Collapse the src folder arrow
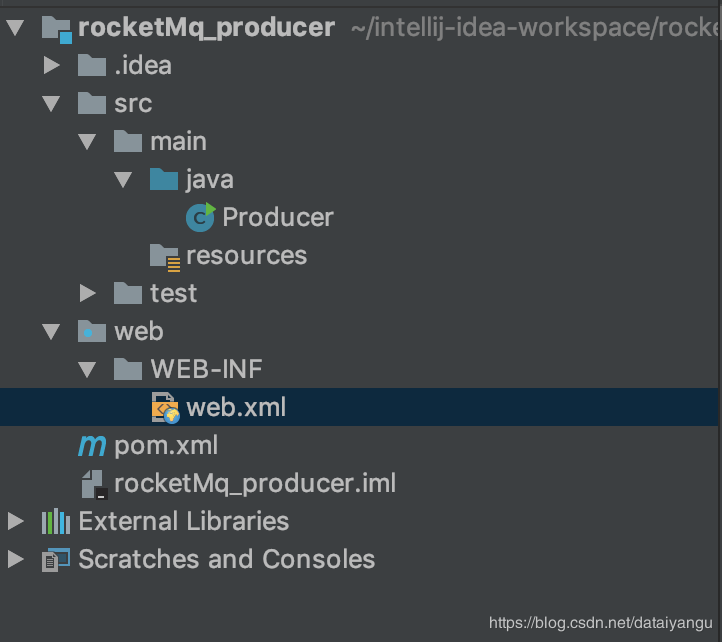Viewport: 722px width, 642px height. coord(51,104)
